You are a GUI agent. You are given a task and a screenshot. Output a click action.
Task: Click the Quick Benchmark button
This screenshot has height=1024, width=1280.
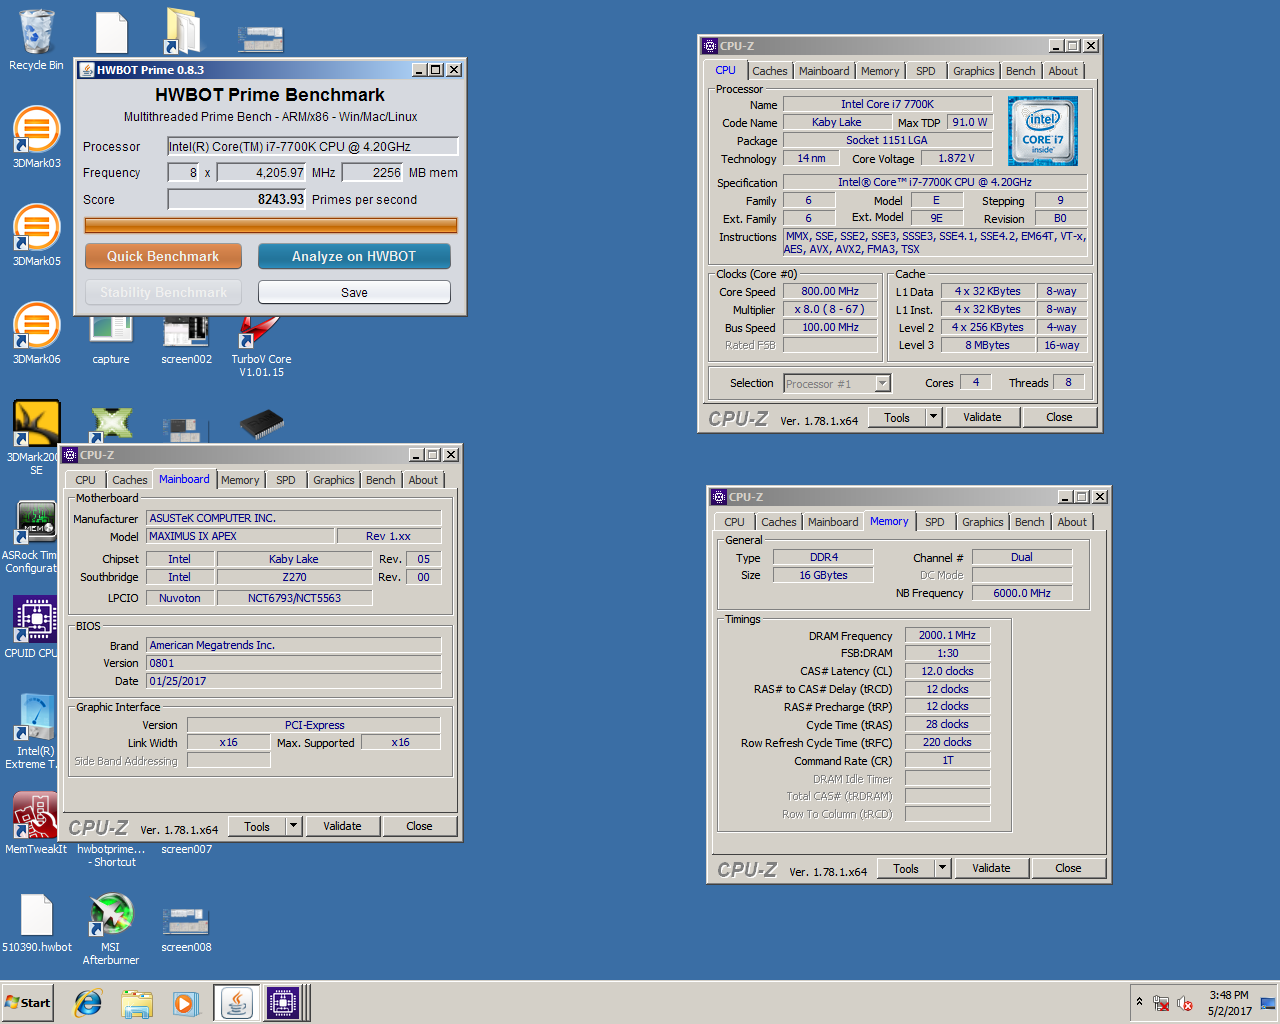(x=163, y=256)
